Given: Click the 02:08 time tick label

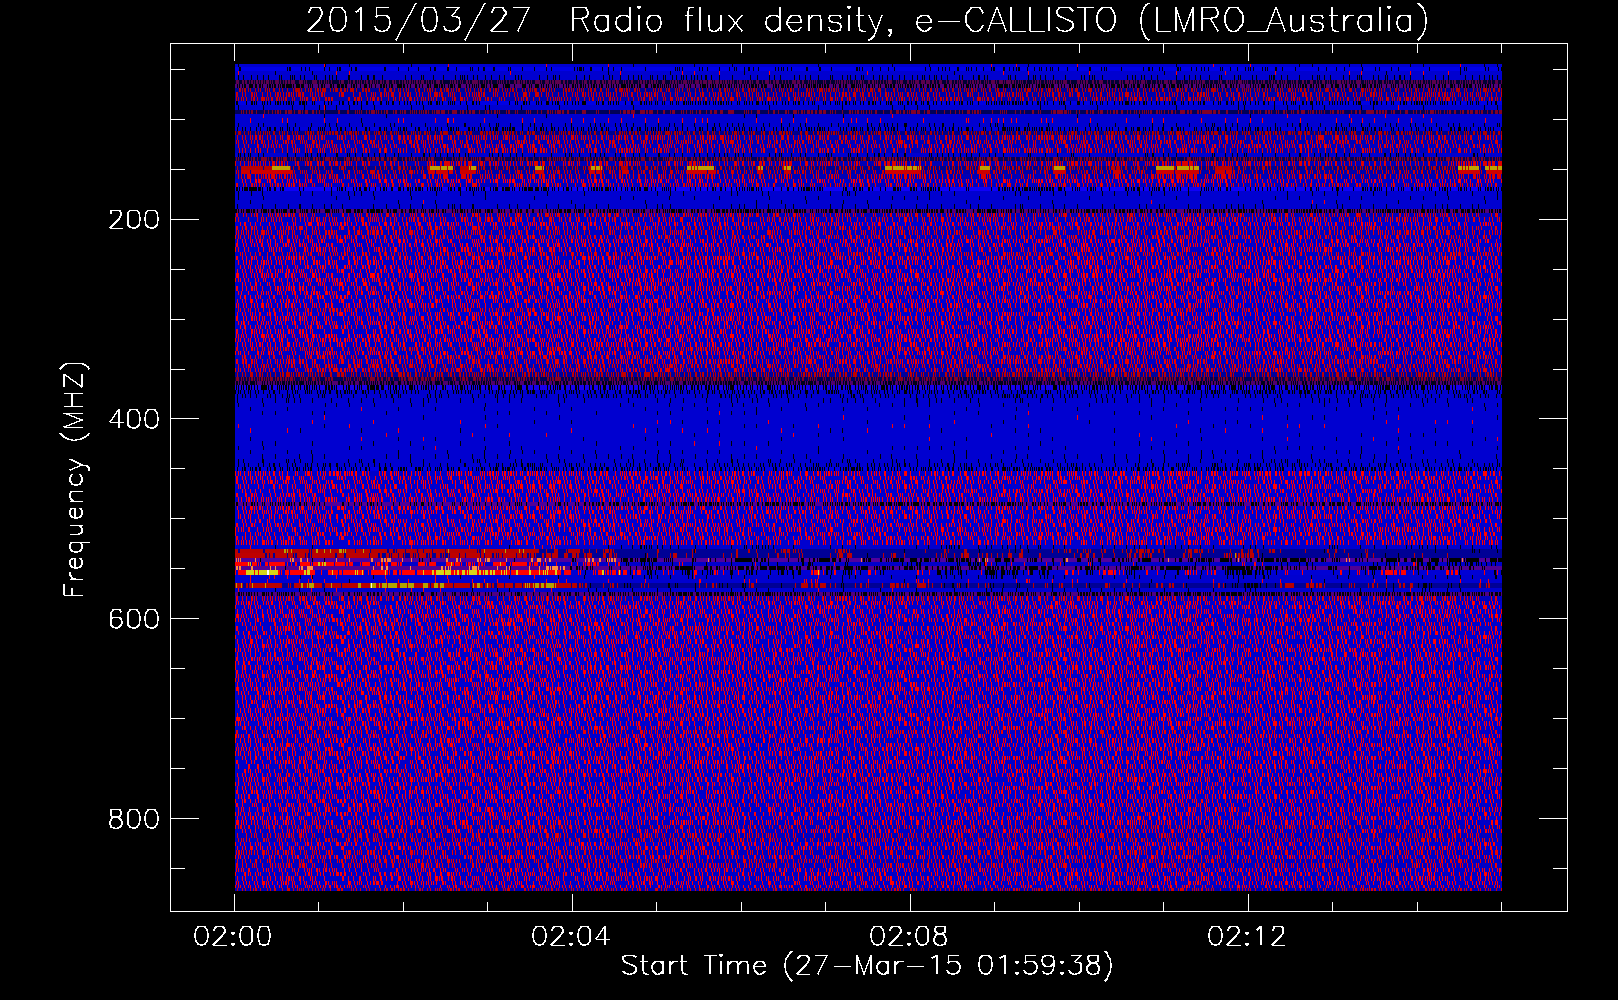Looking at the screenshot, I should [x=911, y=937].
